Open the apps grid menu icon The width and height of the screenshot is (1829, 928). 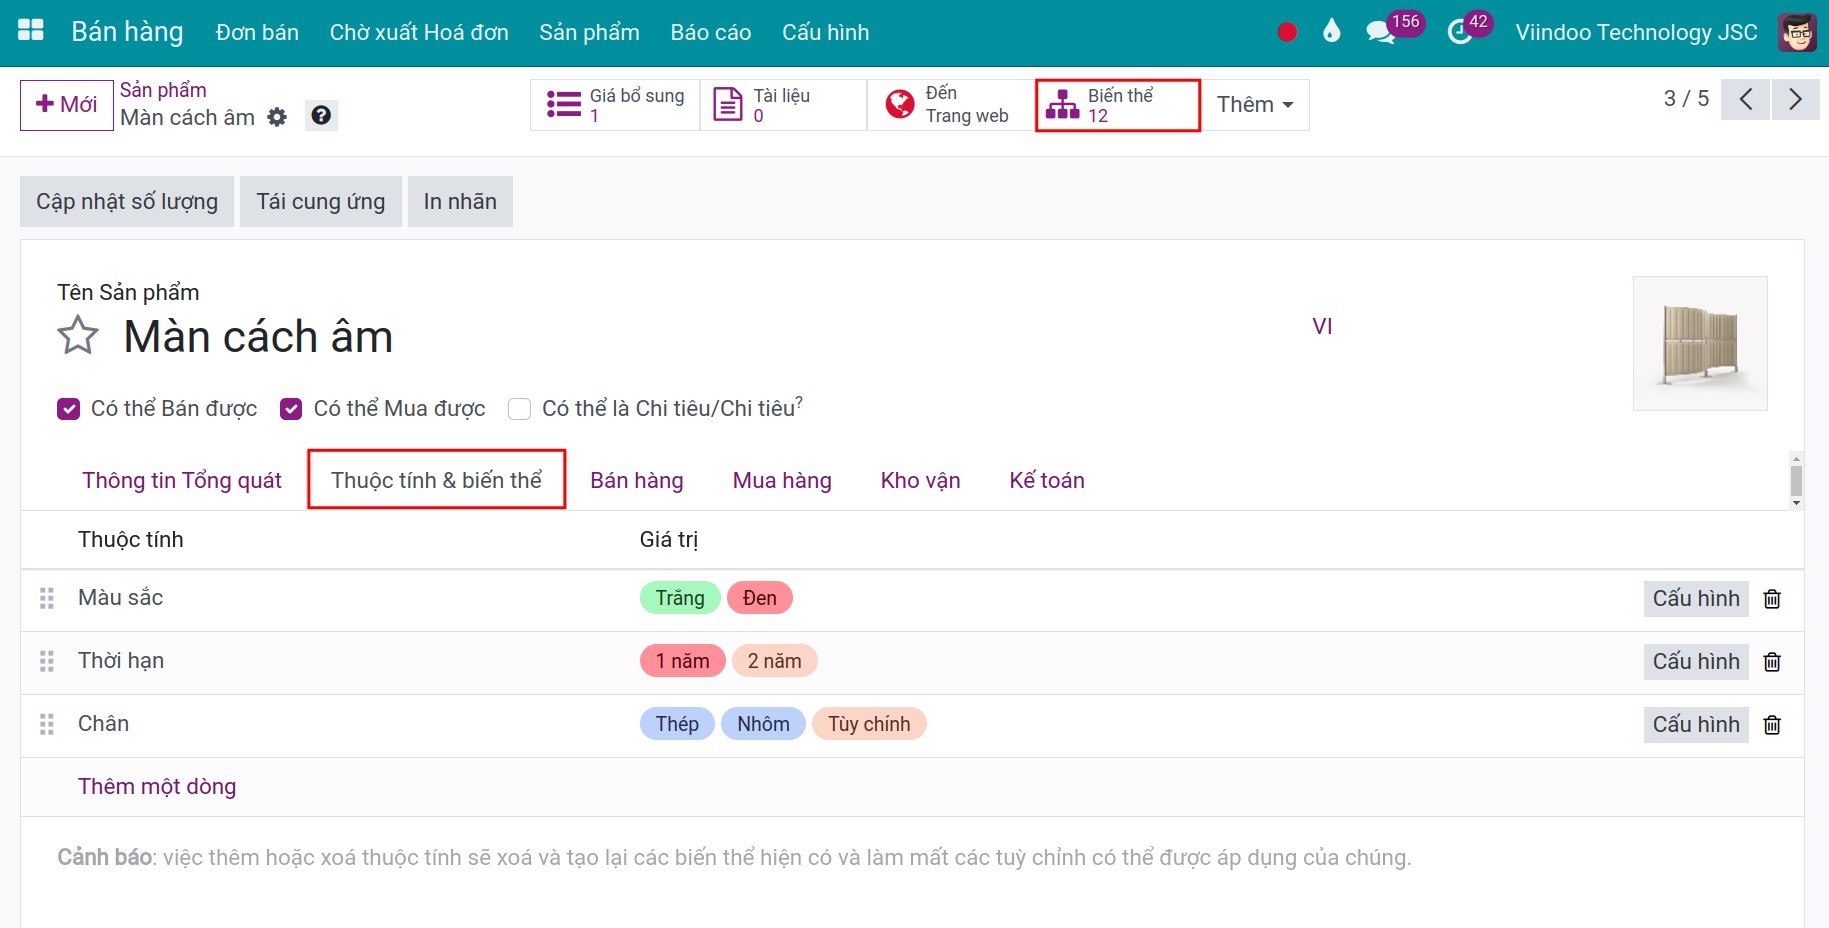[x=31, y=30]
